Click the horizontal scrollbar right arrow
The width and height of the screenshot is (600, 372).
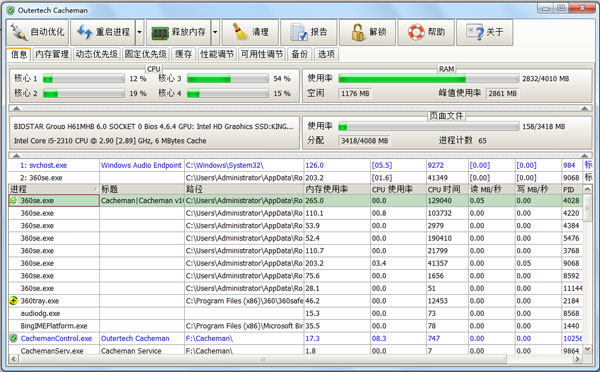[578, 359]
